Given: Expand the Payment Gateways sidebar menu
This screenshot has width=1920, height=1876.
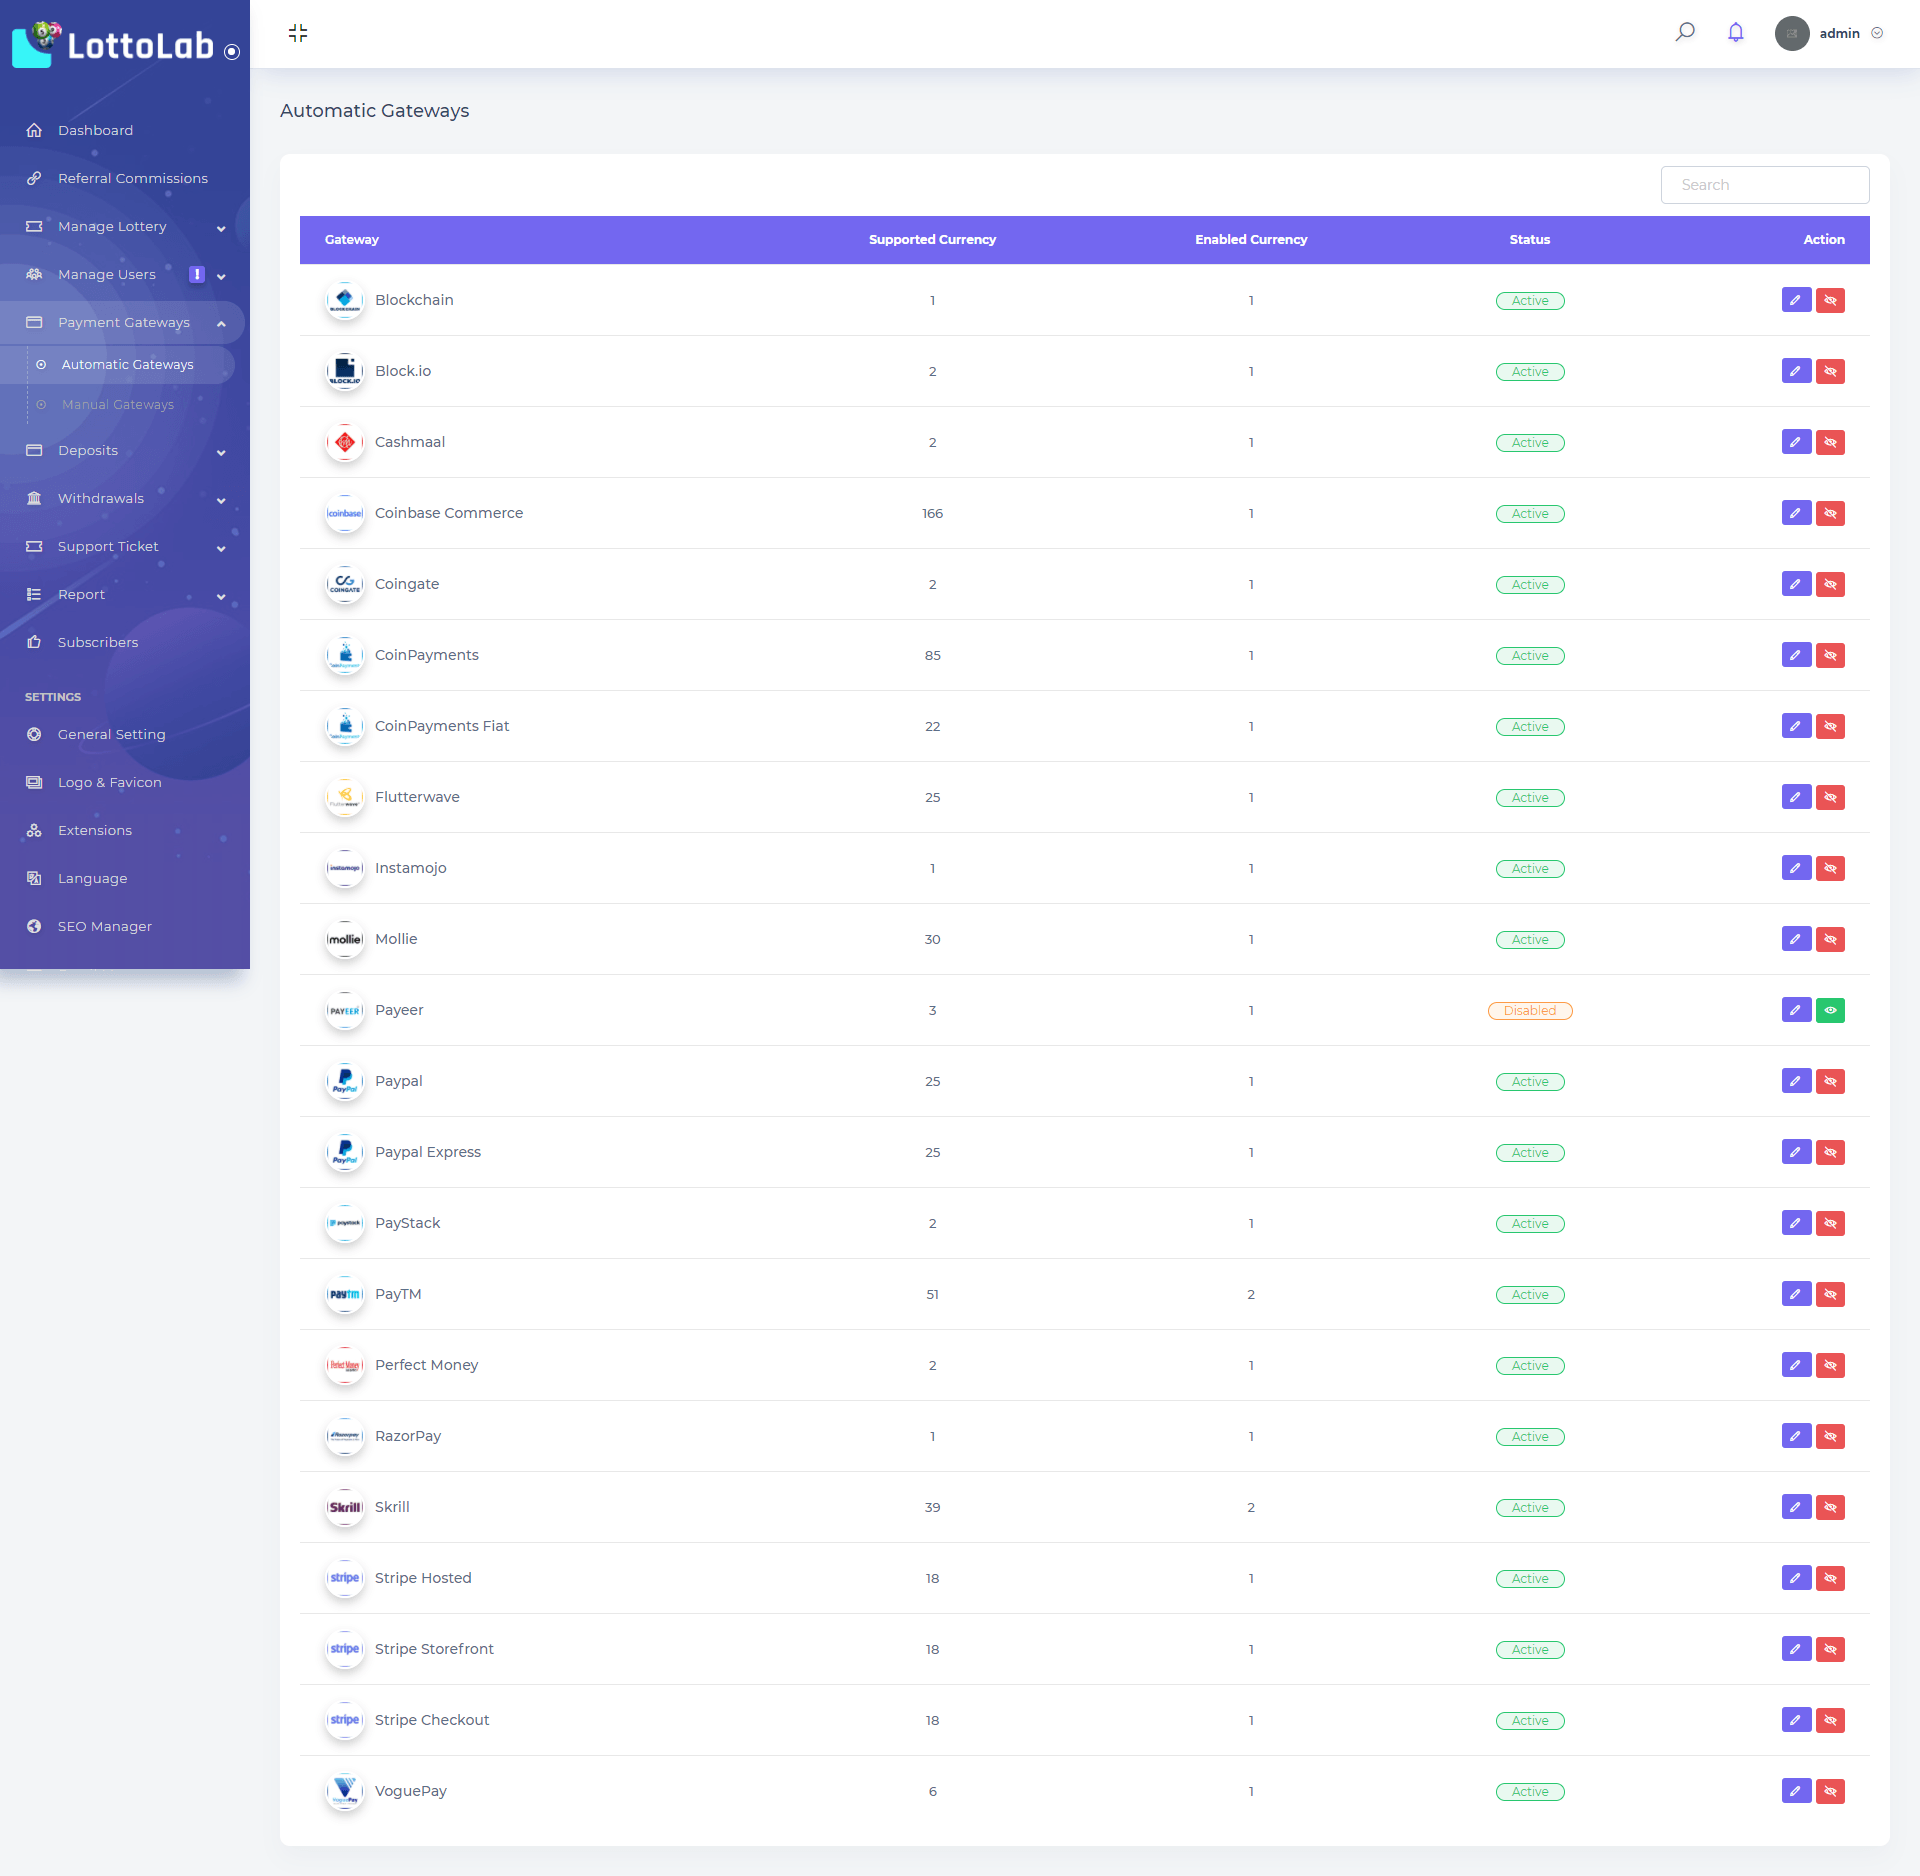Looking at the screenshot, I should 124,321.
